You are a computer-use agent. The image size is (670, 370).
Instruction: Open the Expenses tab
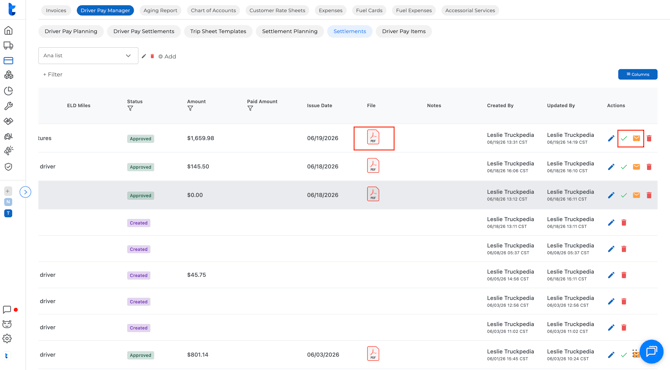[x=330, y=10]
